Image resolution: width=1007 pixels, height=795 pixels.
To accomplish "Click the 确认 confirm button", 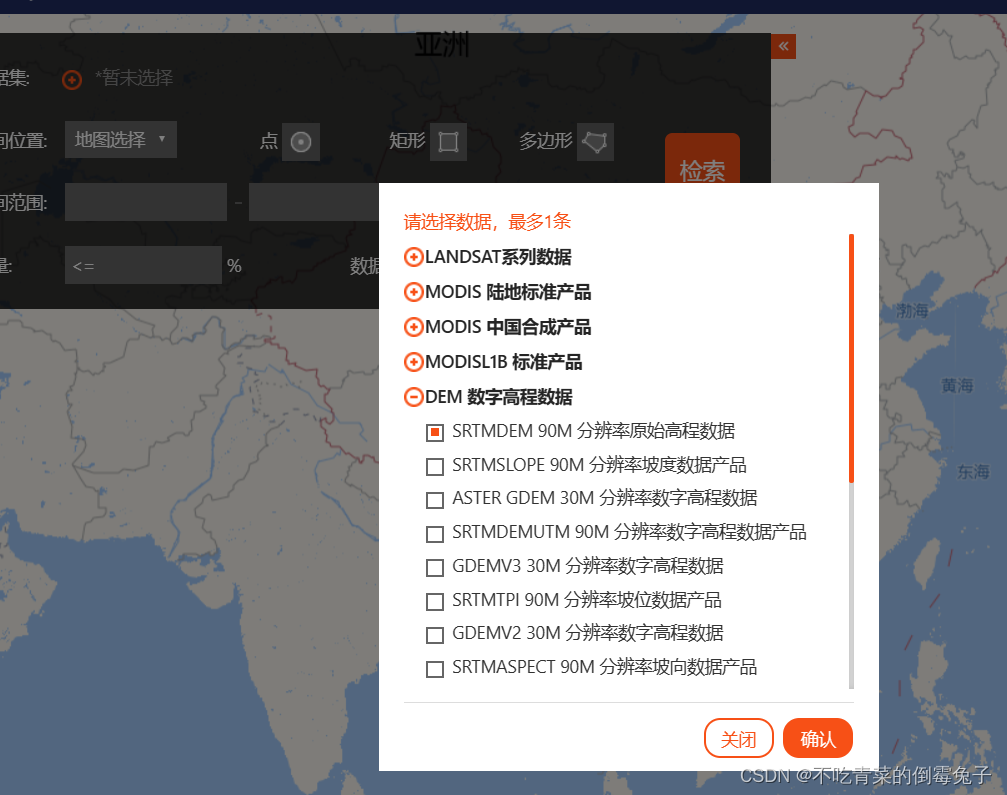I will click(817, 738).
